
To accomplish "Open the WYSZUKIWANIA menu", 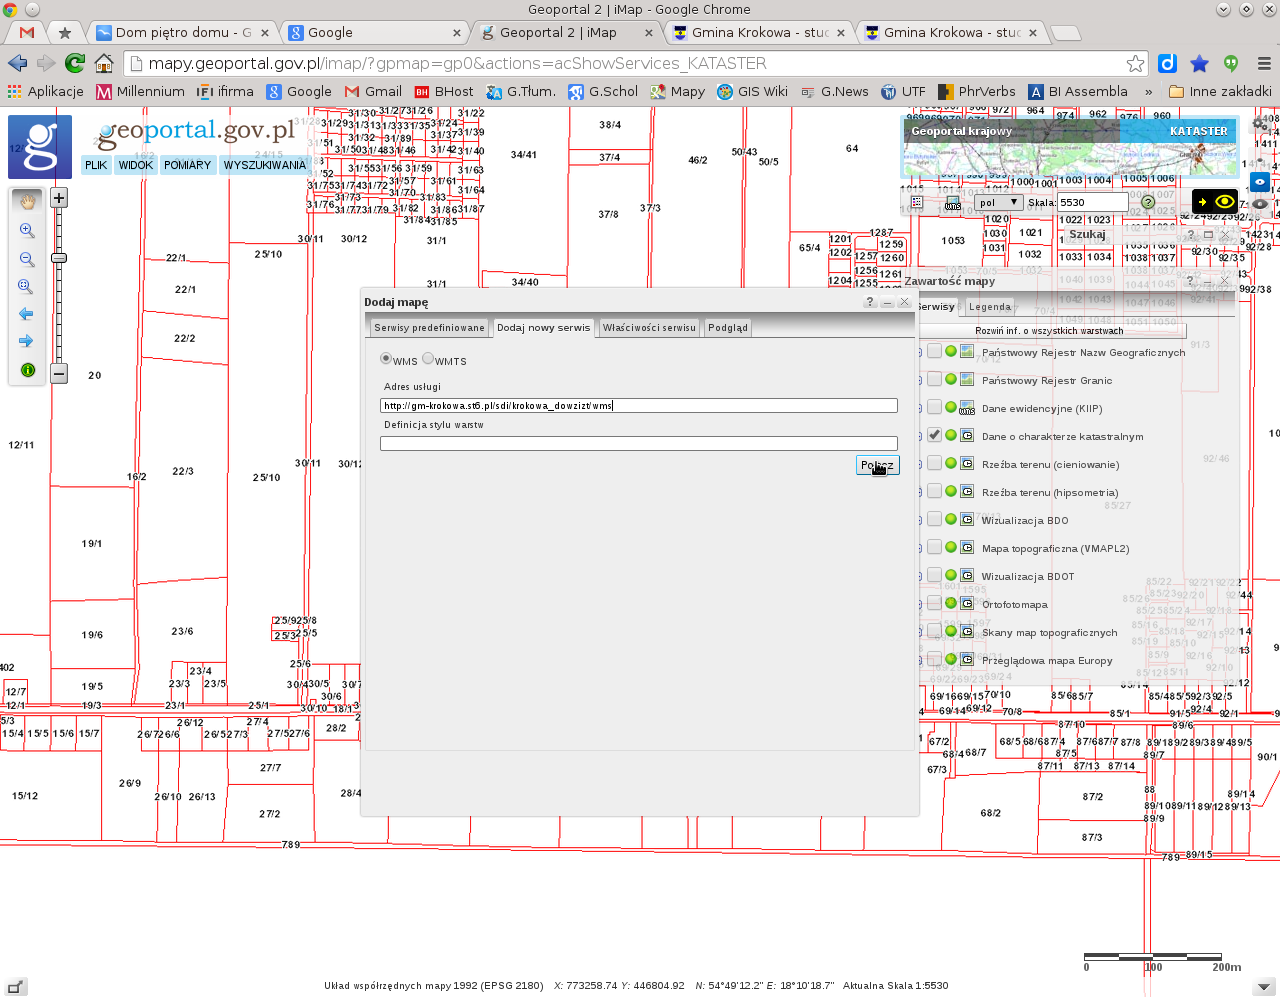I will pyautogui.click(x=265, y=165).
